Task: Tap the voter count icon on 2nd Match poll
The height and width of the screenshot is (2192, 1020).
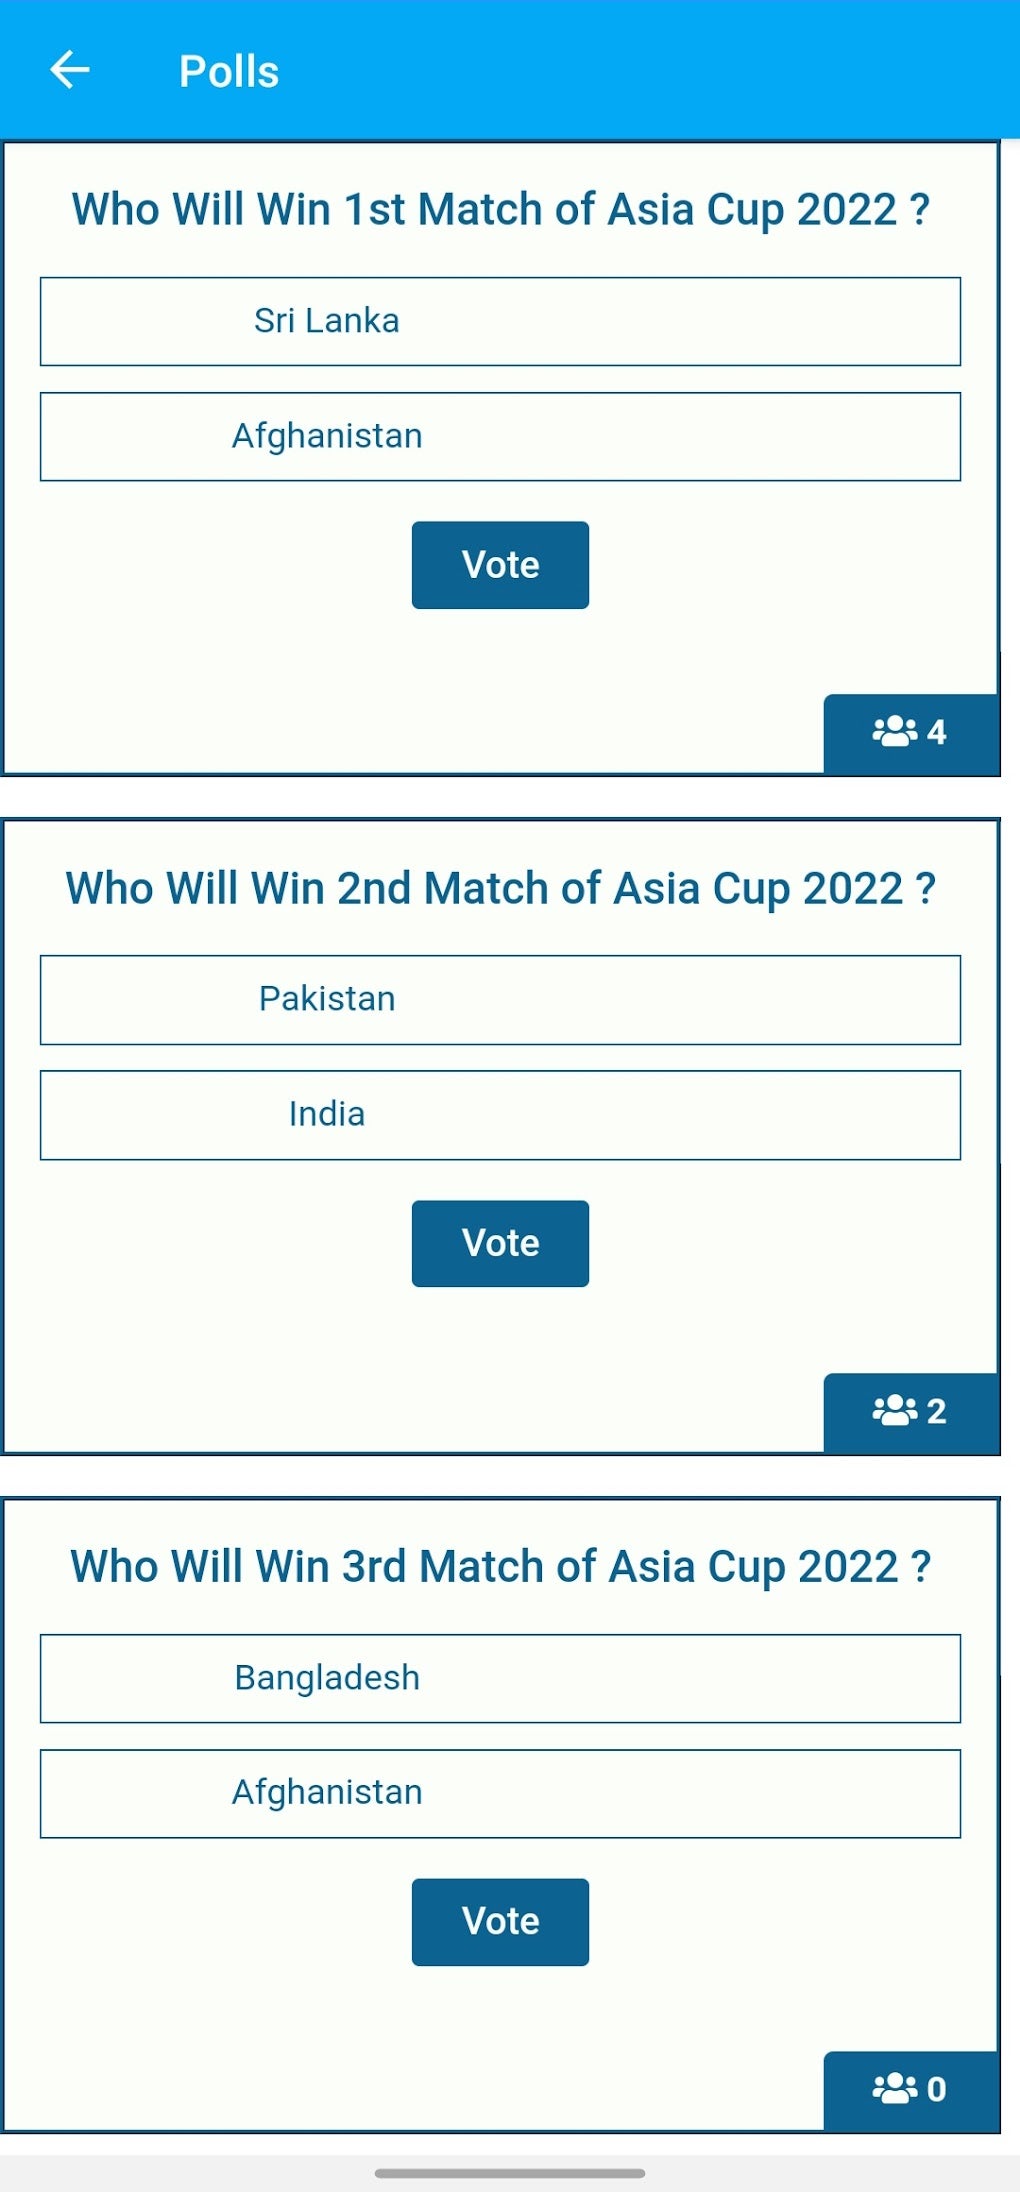Action: click(x=894, y=1410)
